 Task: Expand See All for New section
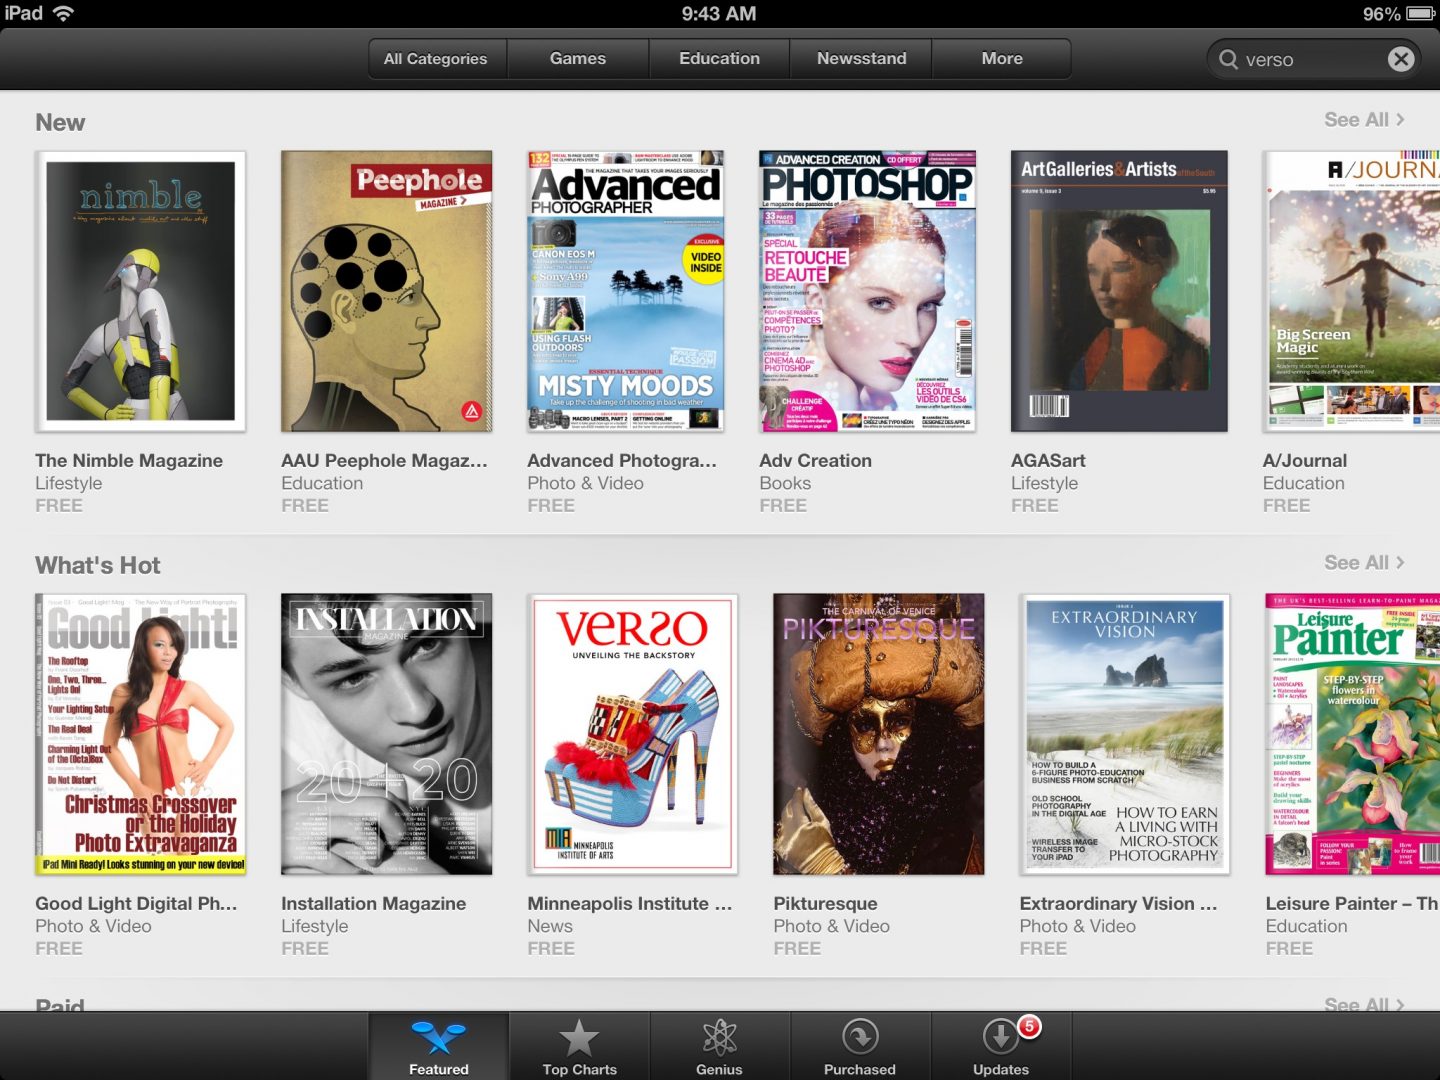1364,120
